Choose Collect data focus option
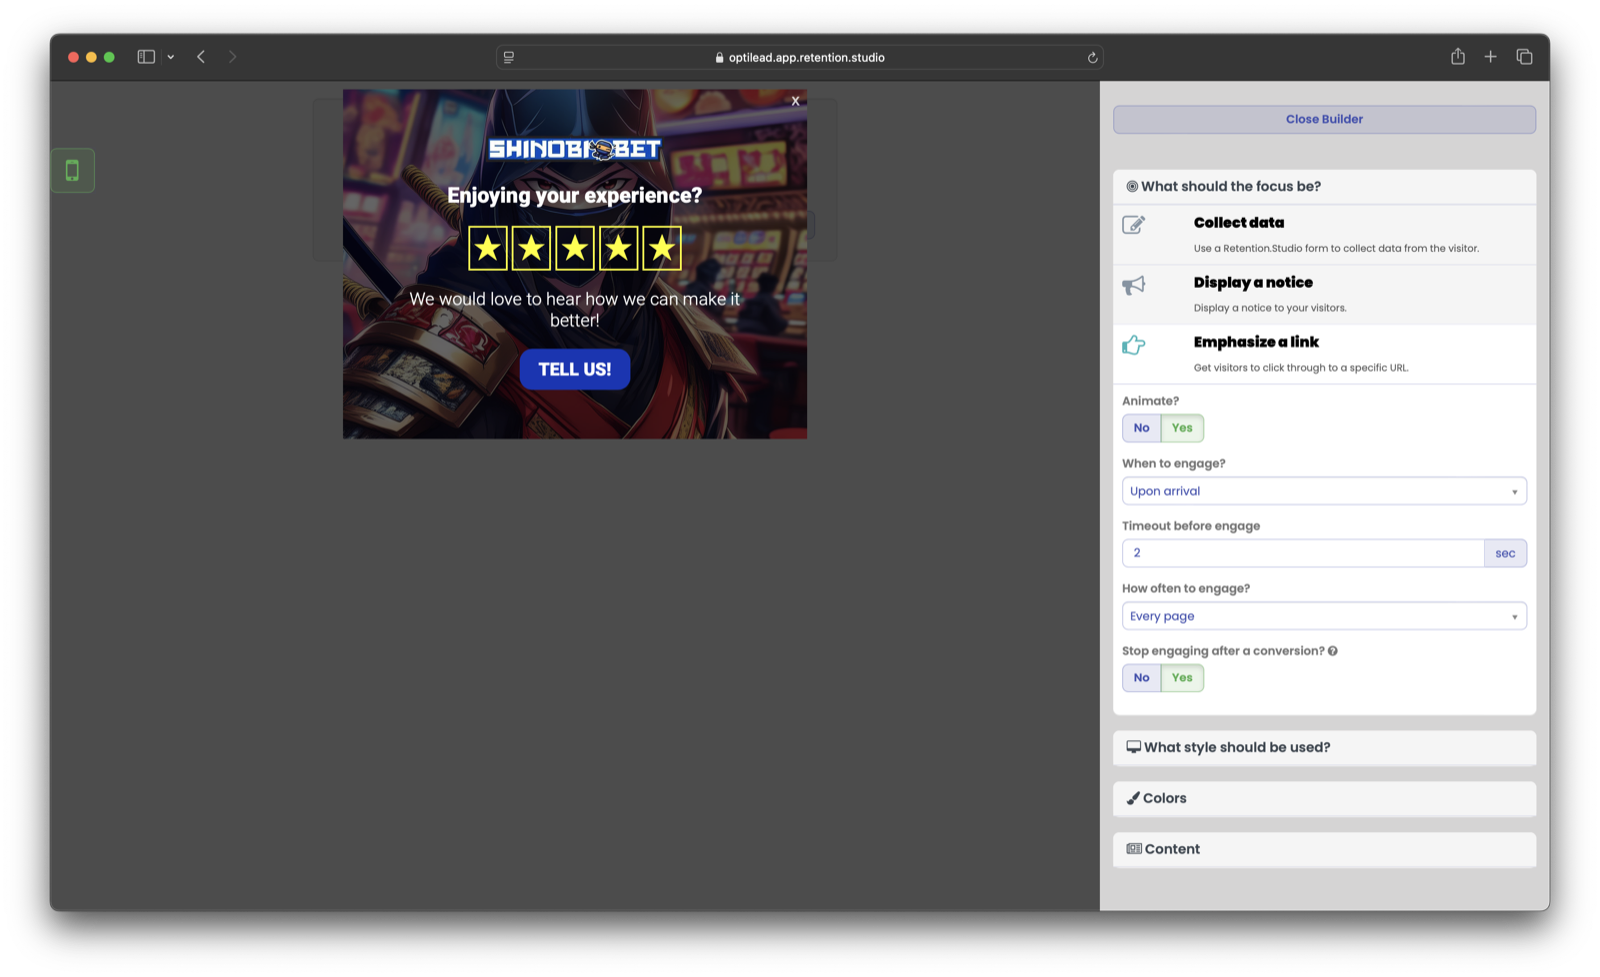This screenshot has height=977, width=1600. (1324, 234)
